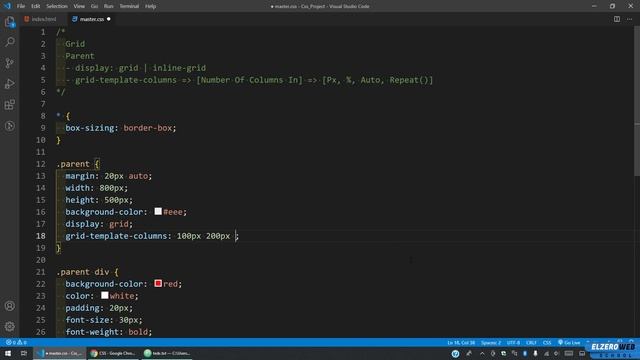Screen dimensions: 640x360
Task: Click line number 21 in the gutter
Action: [x=41, y=272]
